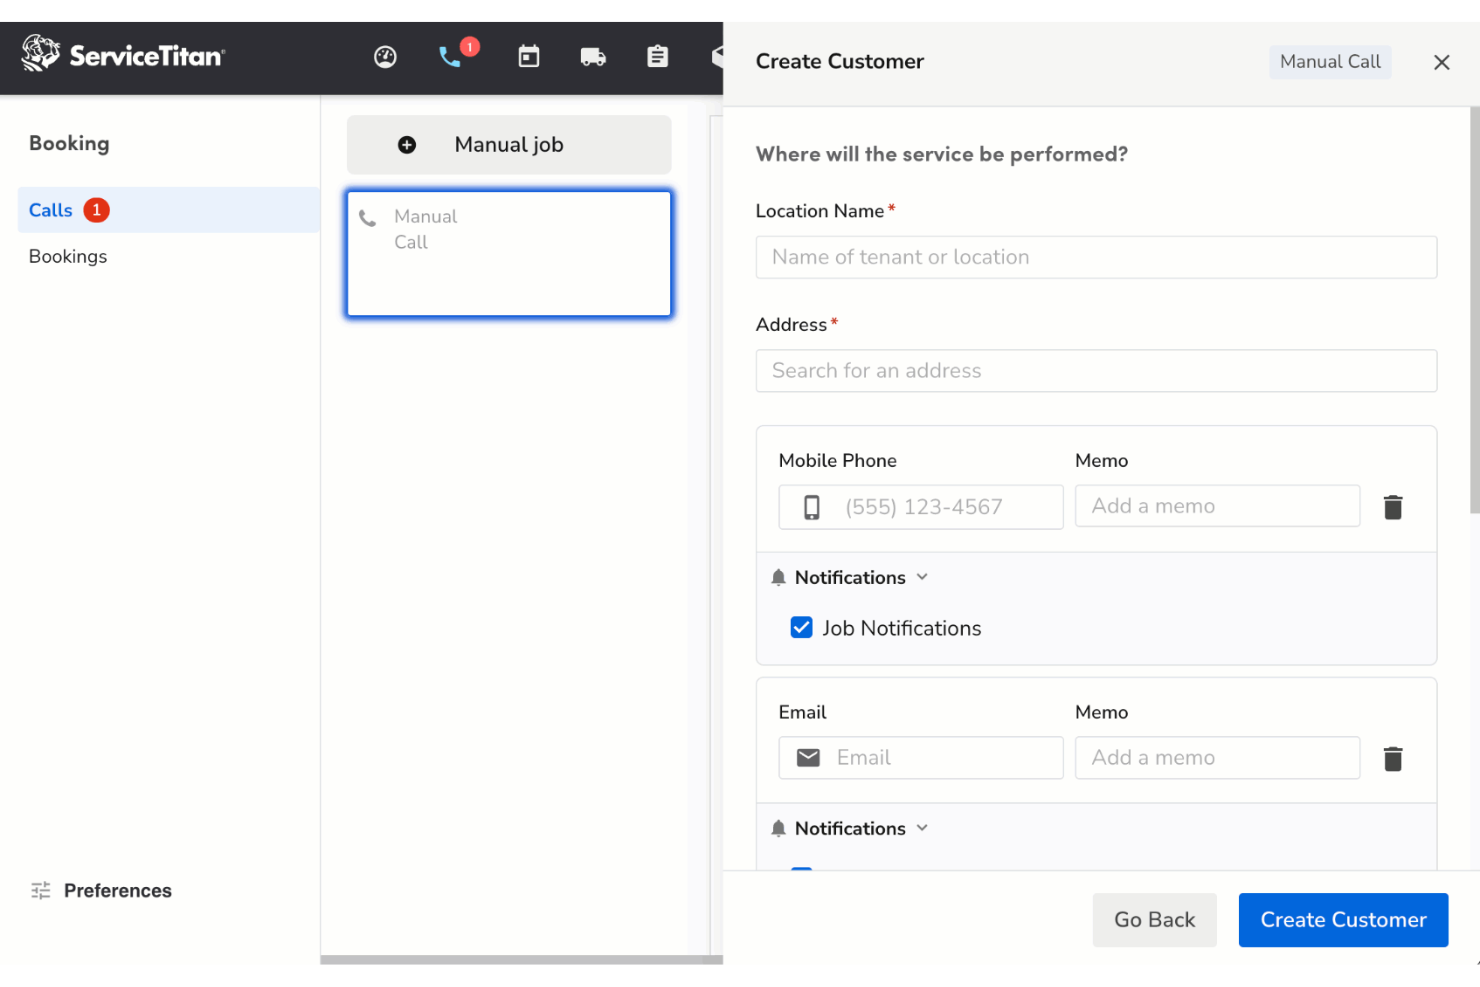
Task: Click the Dispatch truck icon
Action: pos(593,57)
